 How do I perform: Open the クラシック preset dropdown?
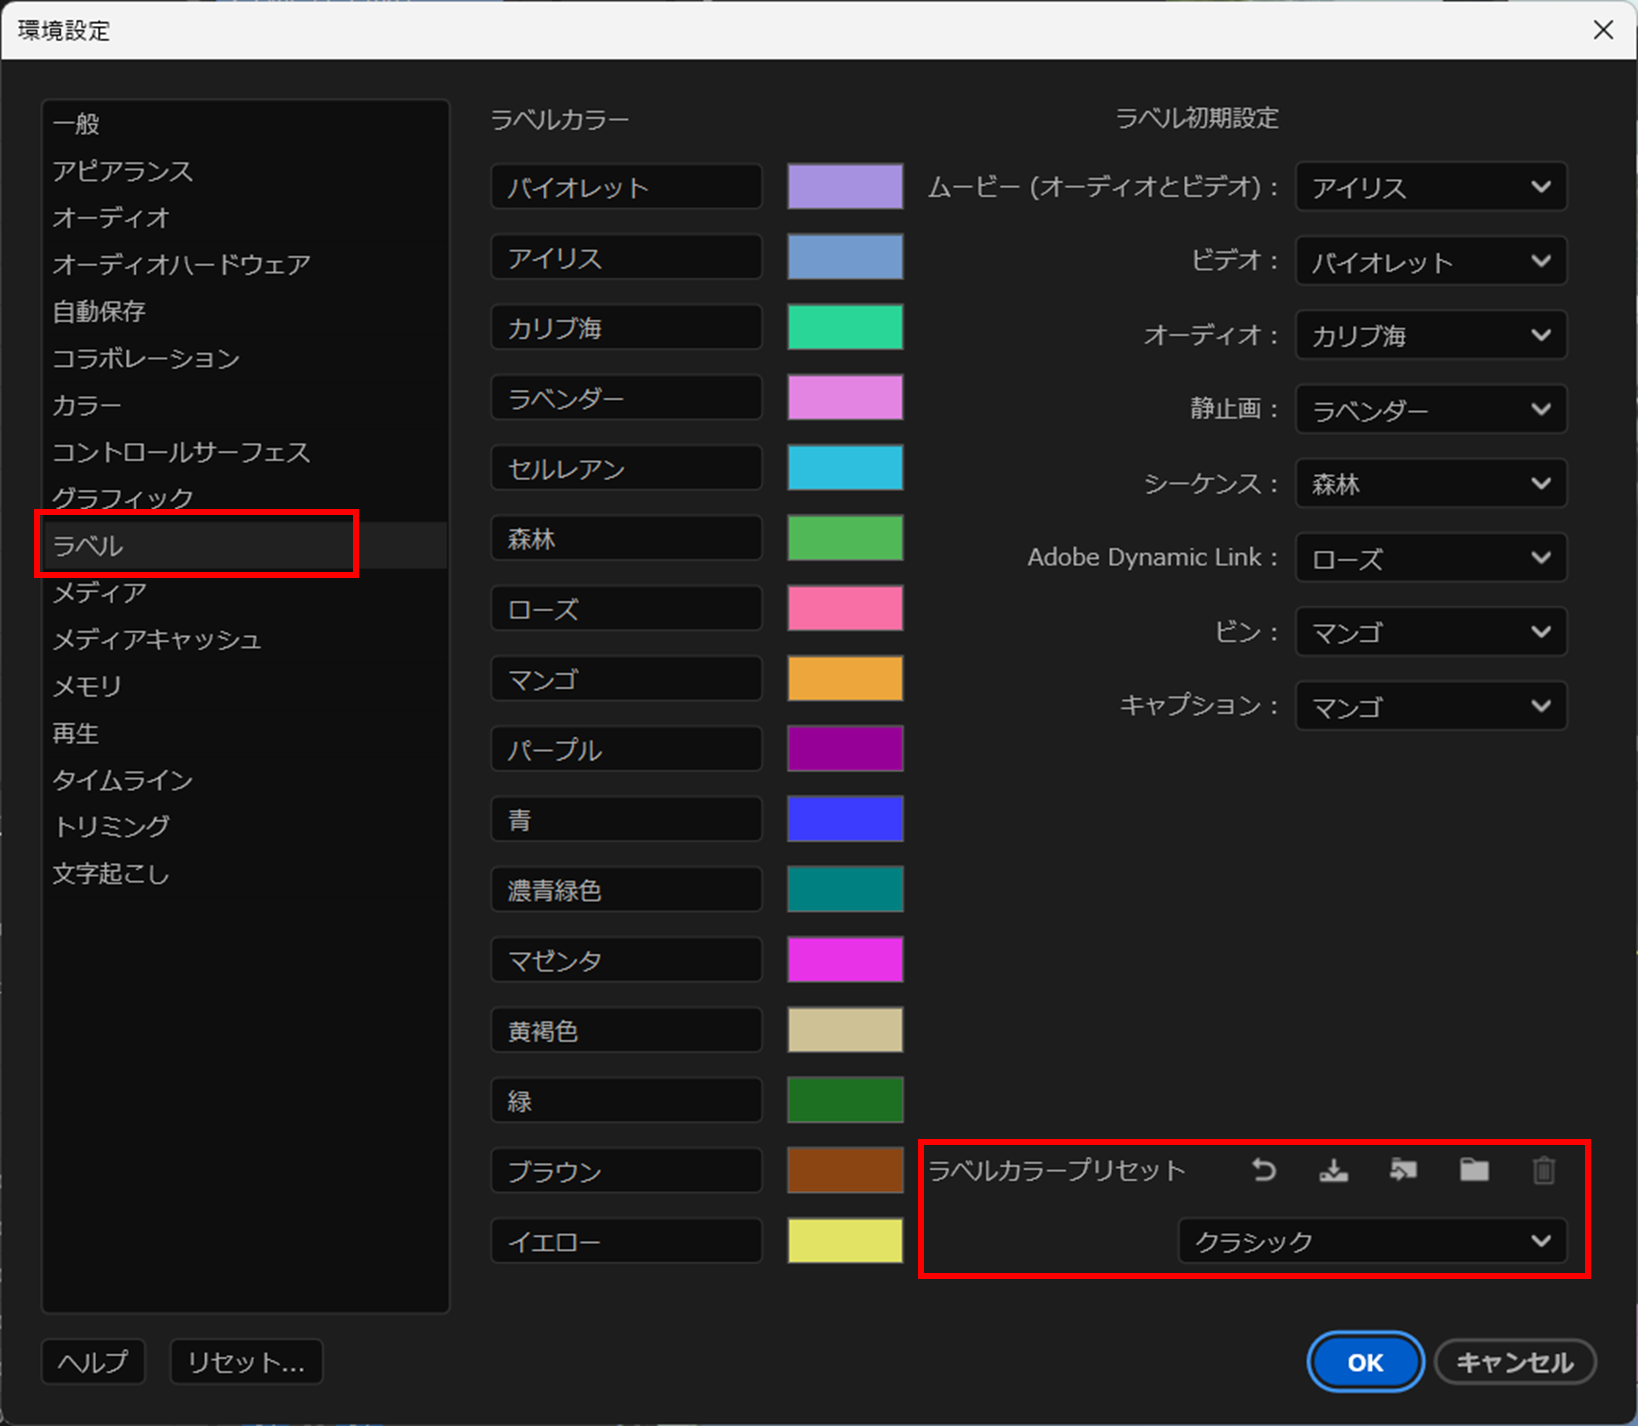click(x=1373, y=1241)
